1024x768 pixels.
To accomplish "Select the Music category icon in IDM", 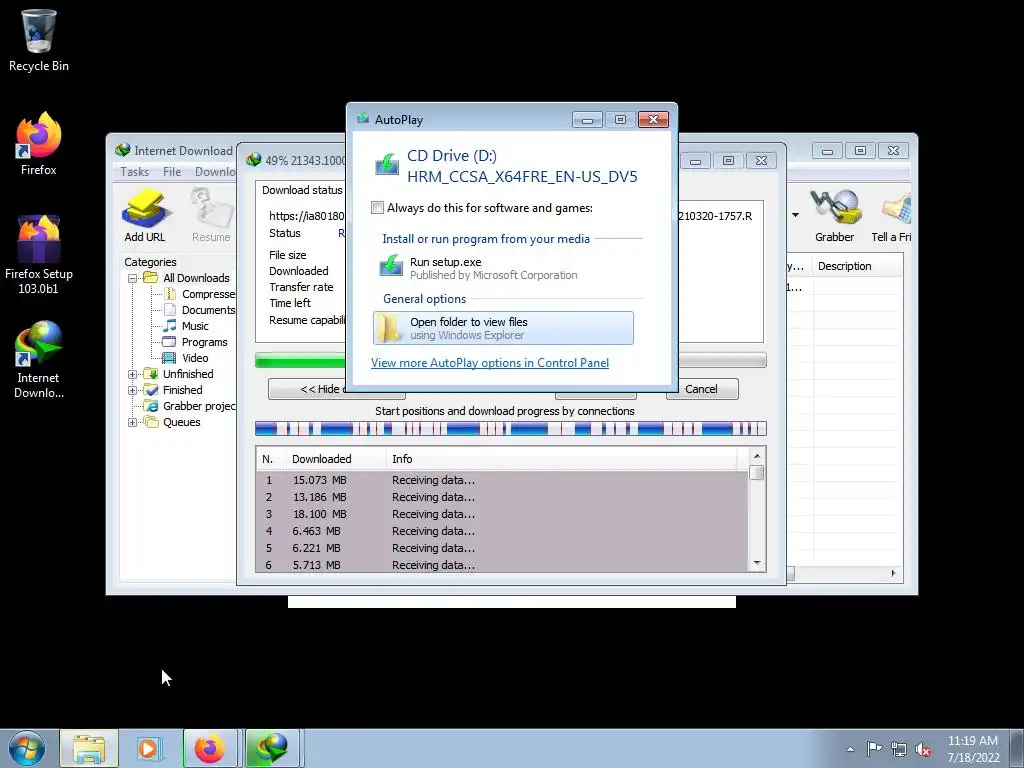I will click(170, 326).
